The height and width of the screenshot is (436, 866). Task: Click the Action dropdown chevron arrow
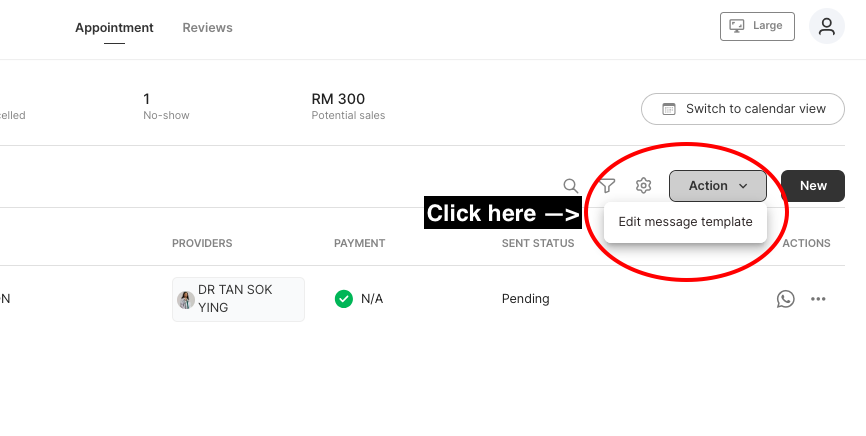pyautogui.click(x=743, y=186)
